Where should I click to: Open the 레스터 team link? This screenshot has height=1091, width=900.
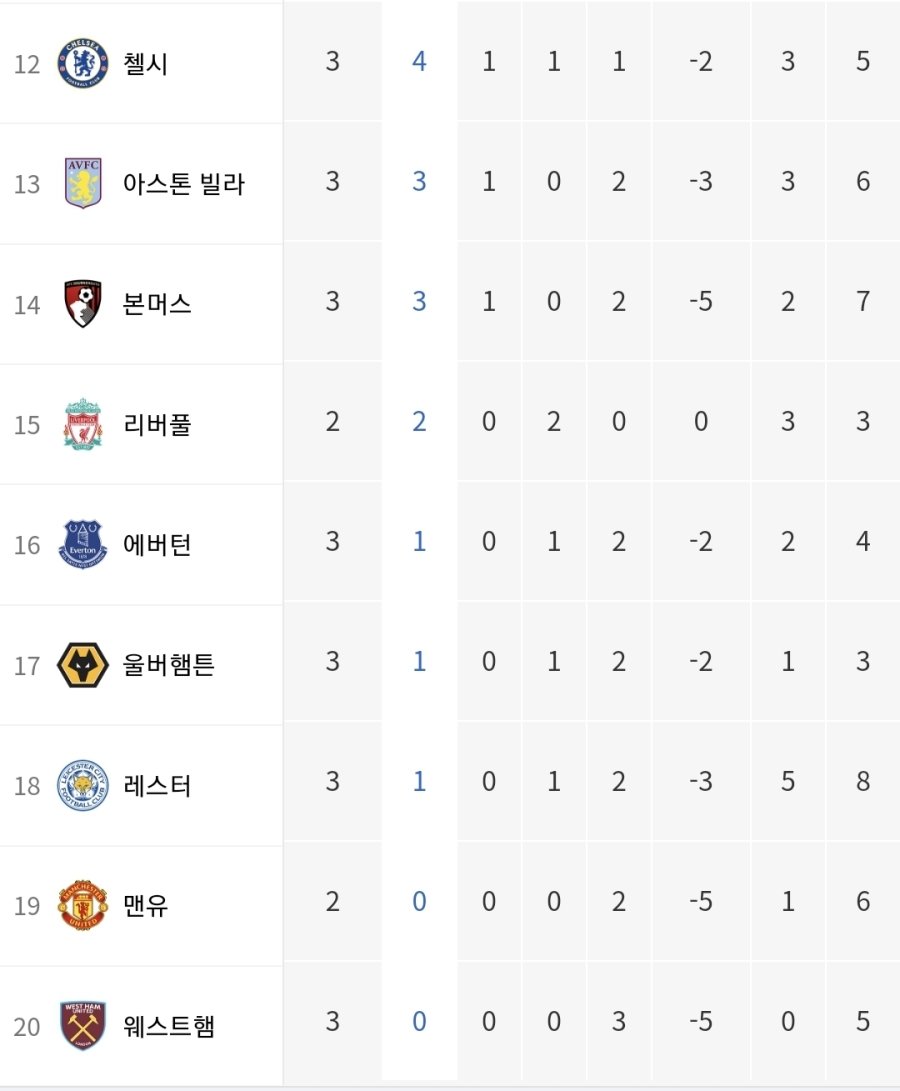click(x=157, y=785)
